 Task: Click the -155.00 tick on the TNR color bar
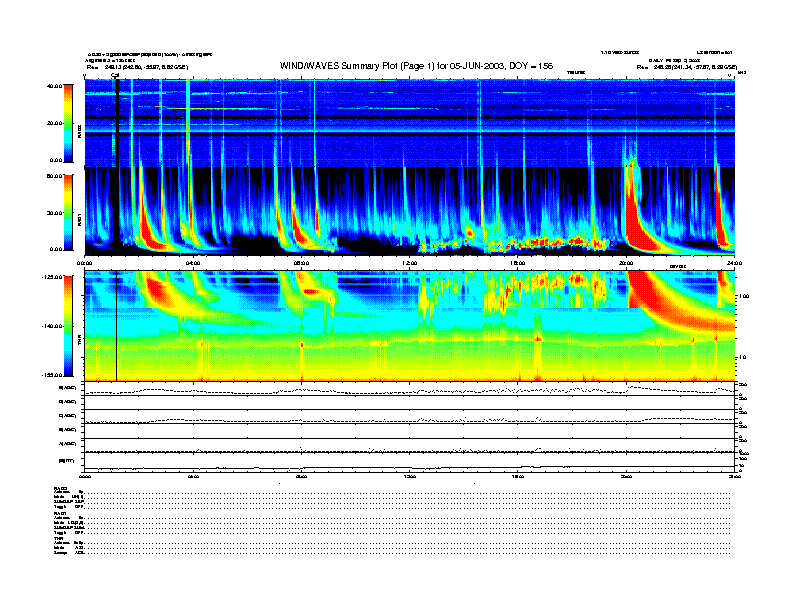click(52, 375)
